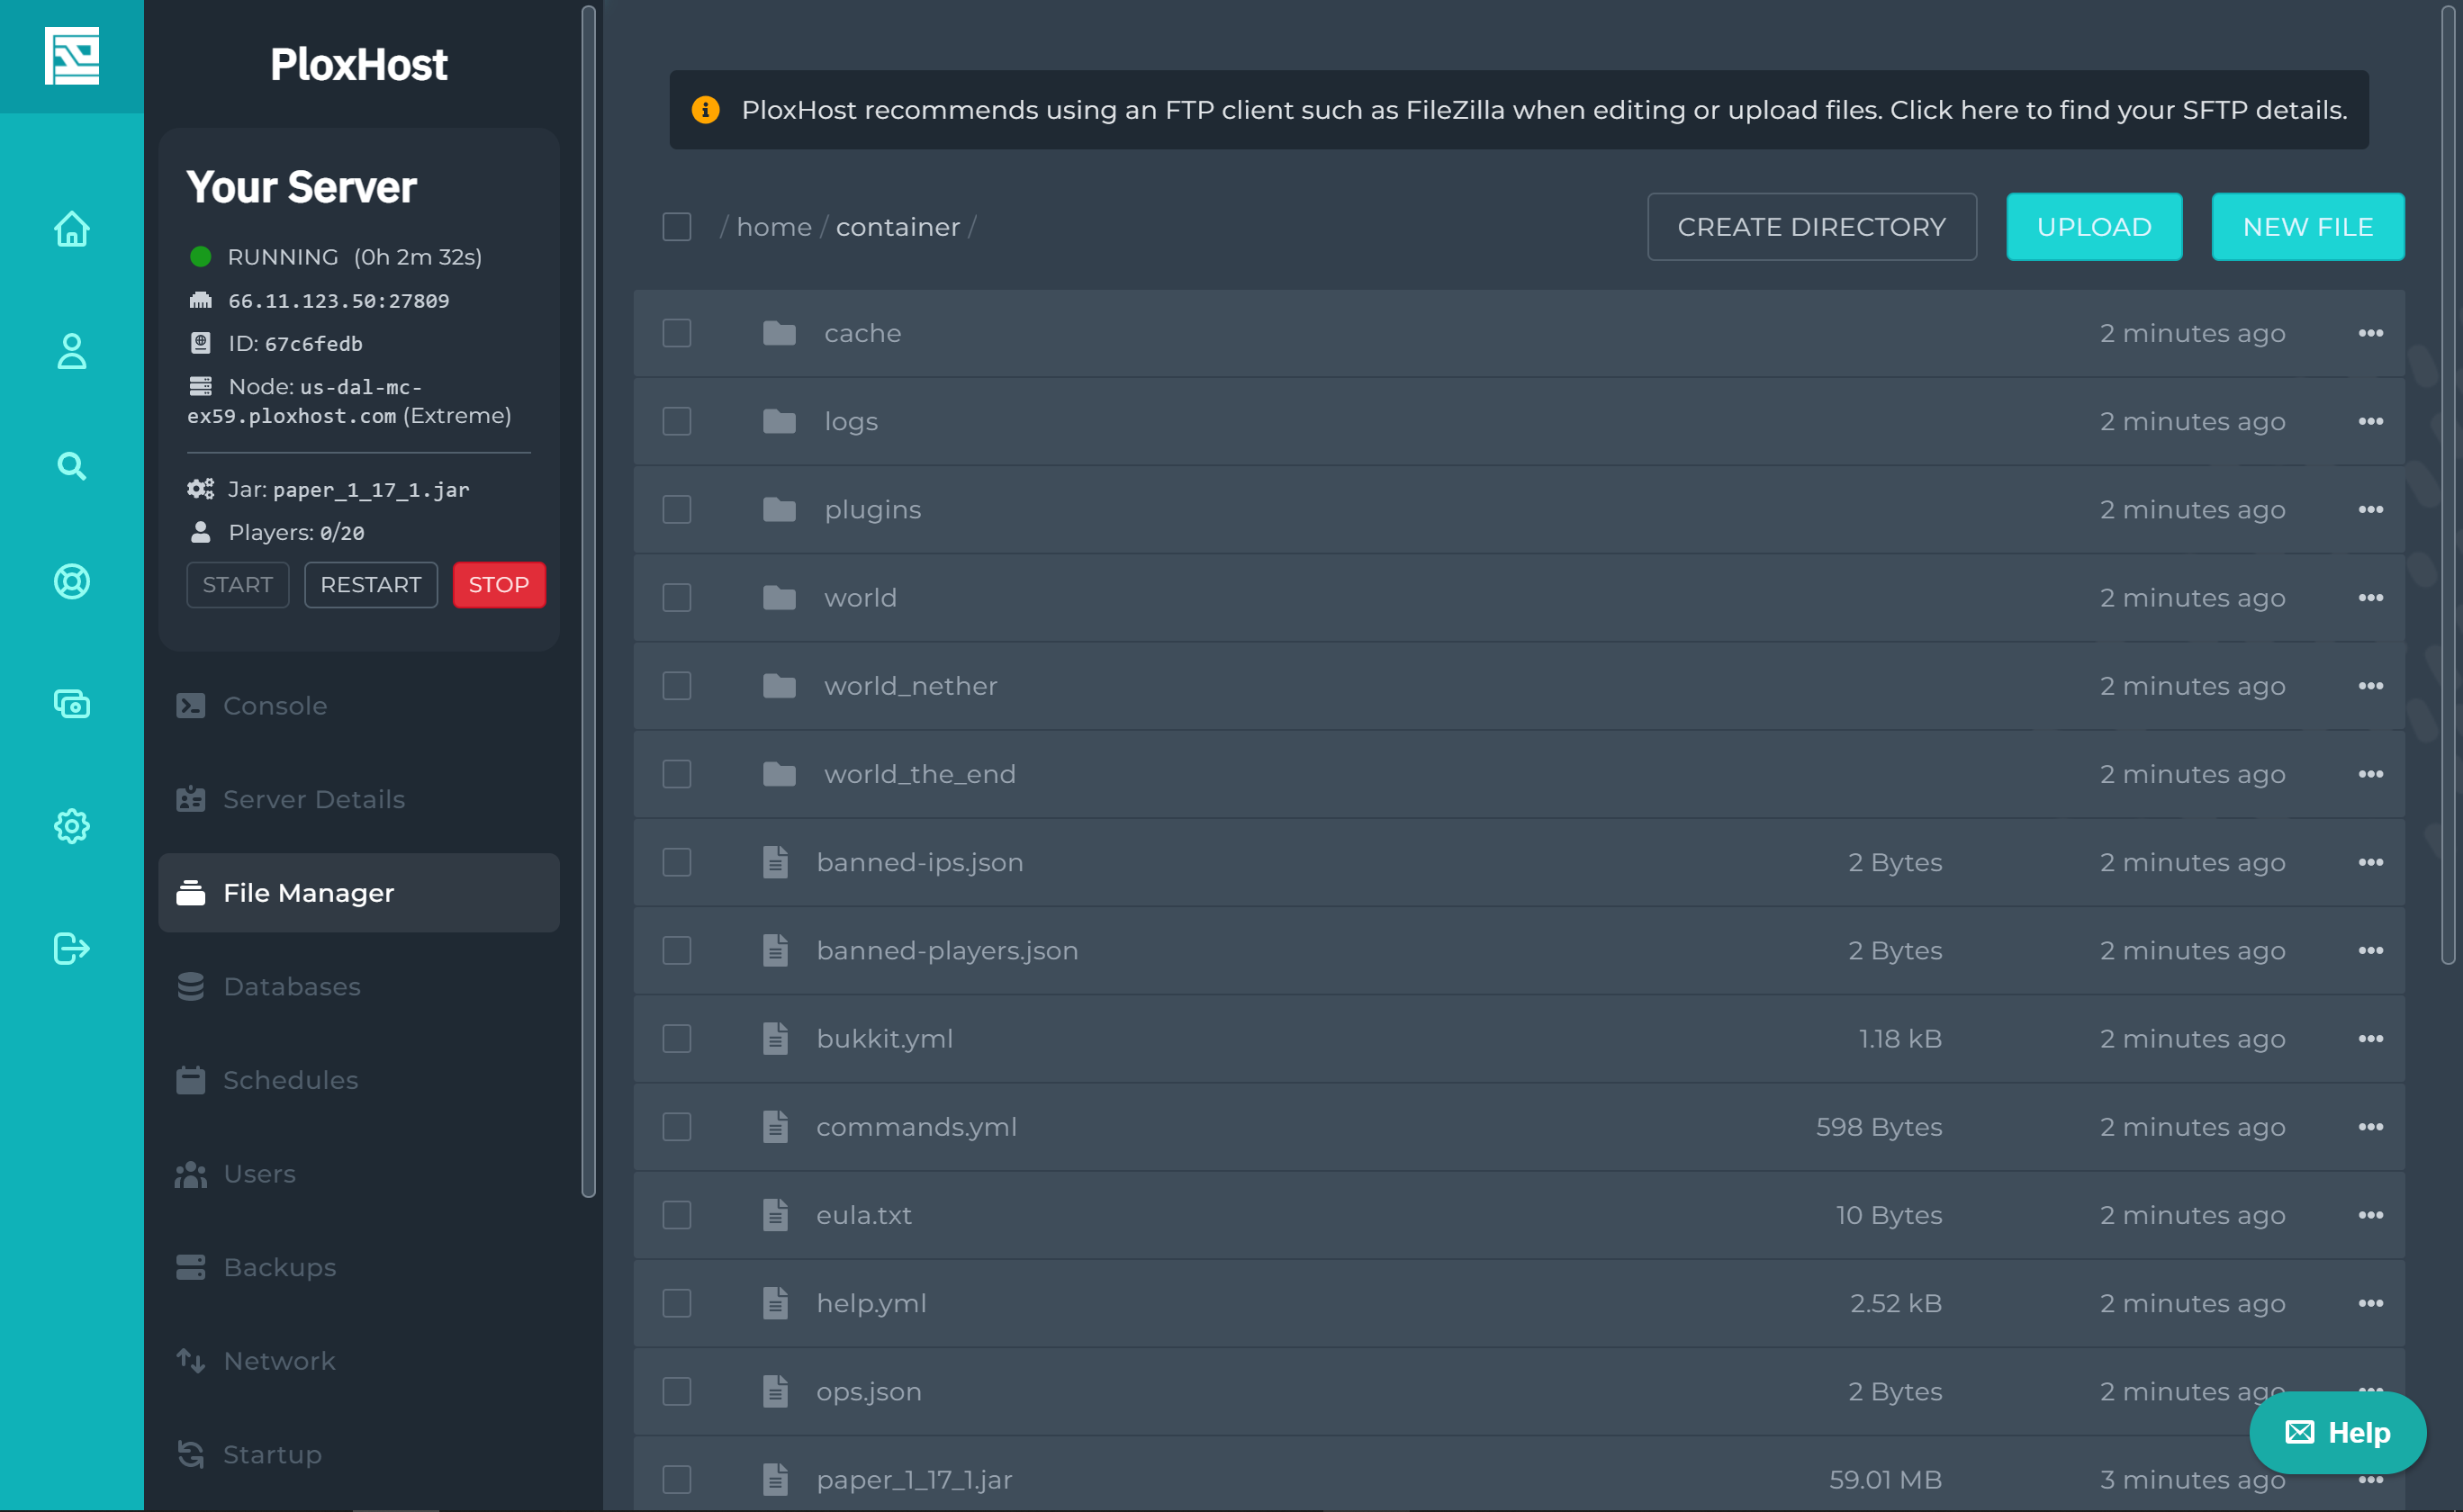Click the billing cash icon in sidebar

[72, 704]
